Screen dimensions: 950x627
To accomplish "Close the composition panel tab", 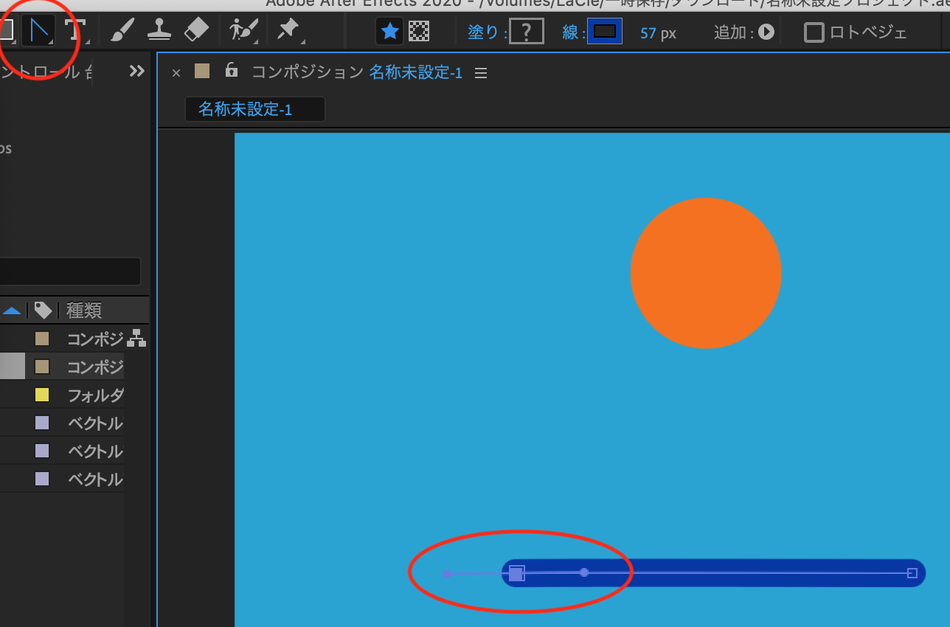I will click(x=176, y=73).
